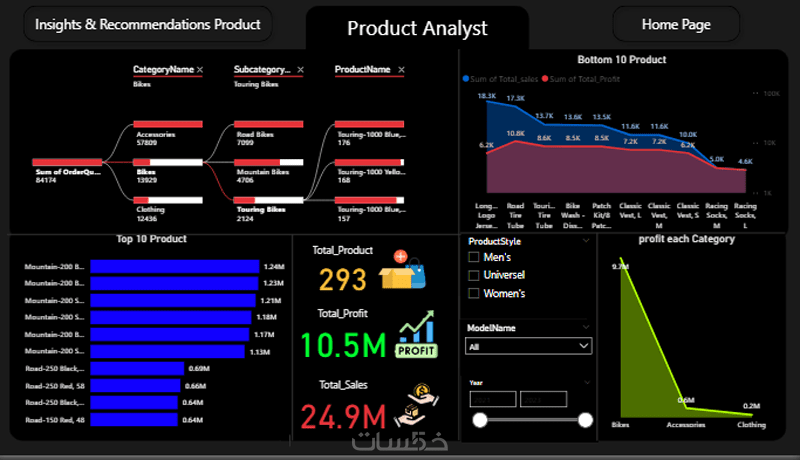Screen dimensions: 800x460
Task: Open the ModelName 'All' dropdown
Action: 529,346
